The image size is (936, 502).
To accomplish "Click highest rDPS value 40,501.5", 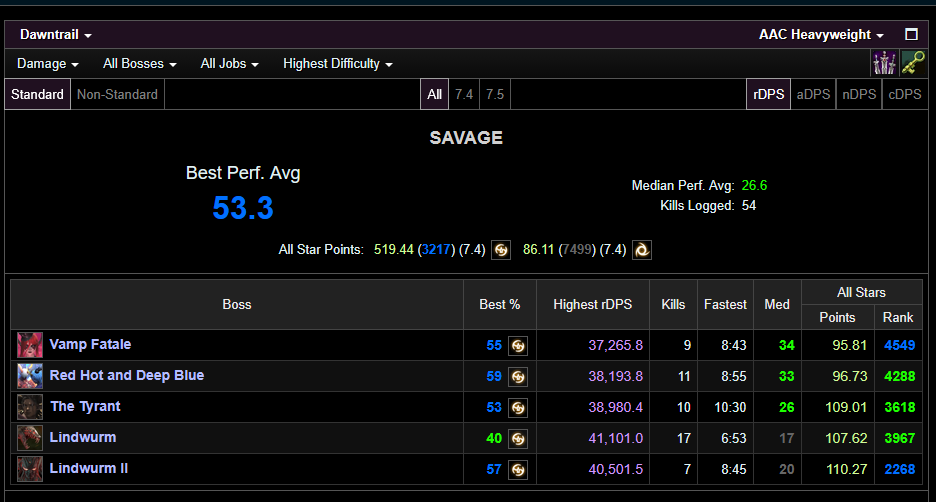I will tap(615, 470).
